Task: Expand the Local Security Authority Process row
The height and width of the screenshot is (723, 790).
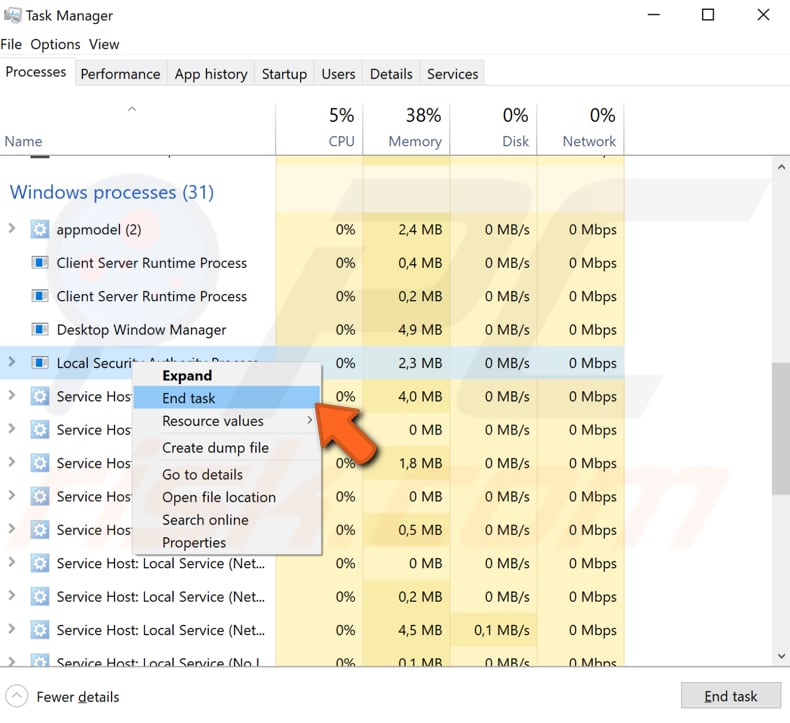Action: [12, 362]
